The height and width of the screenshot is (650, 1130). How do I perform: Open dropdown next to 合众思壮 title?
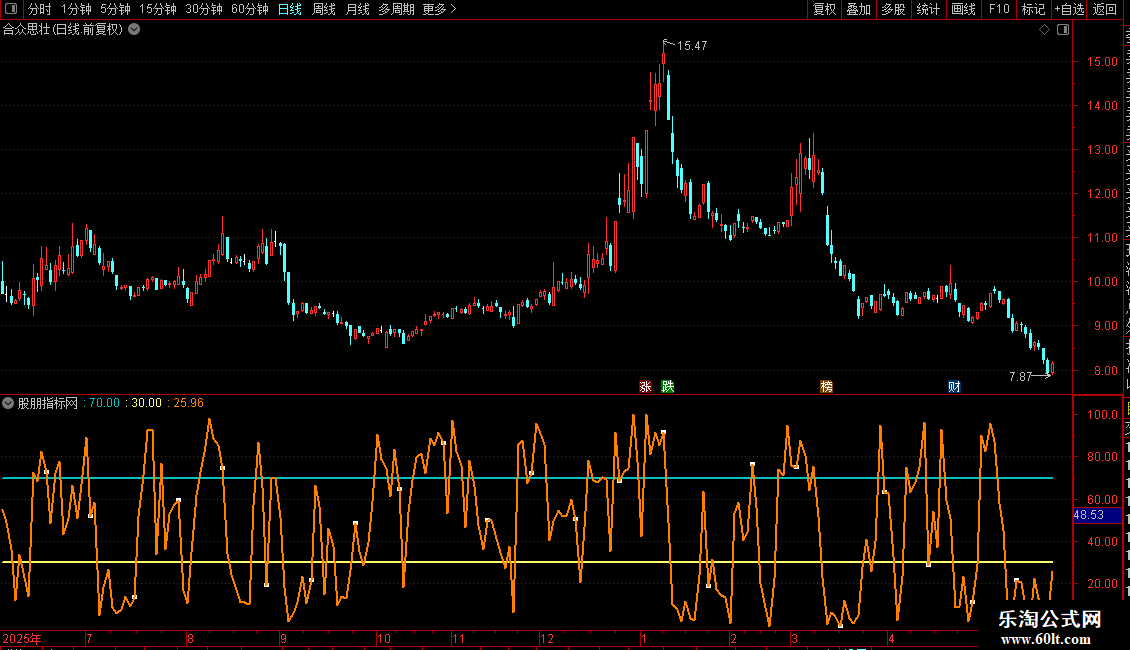[x=134, y=30]
